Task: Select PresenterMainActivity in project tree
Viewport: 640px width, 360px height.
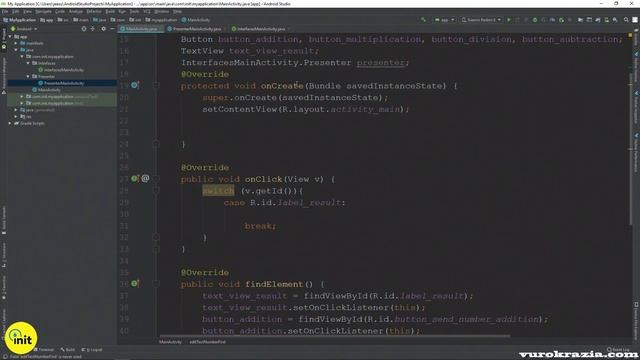Action: [x=64, y=83]
